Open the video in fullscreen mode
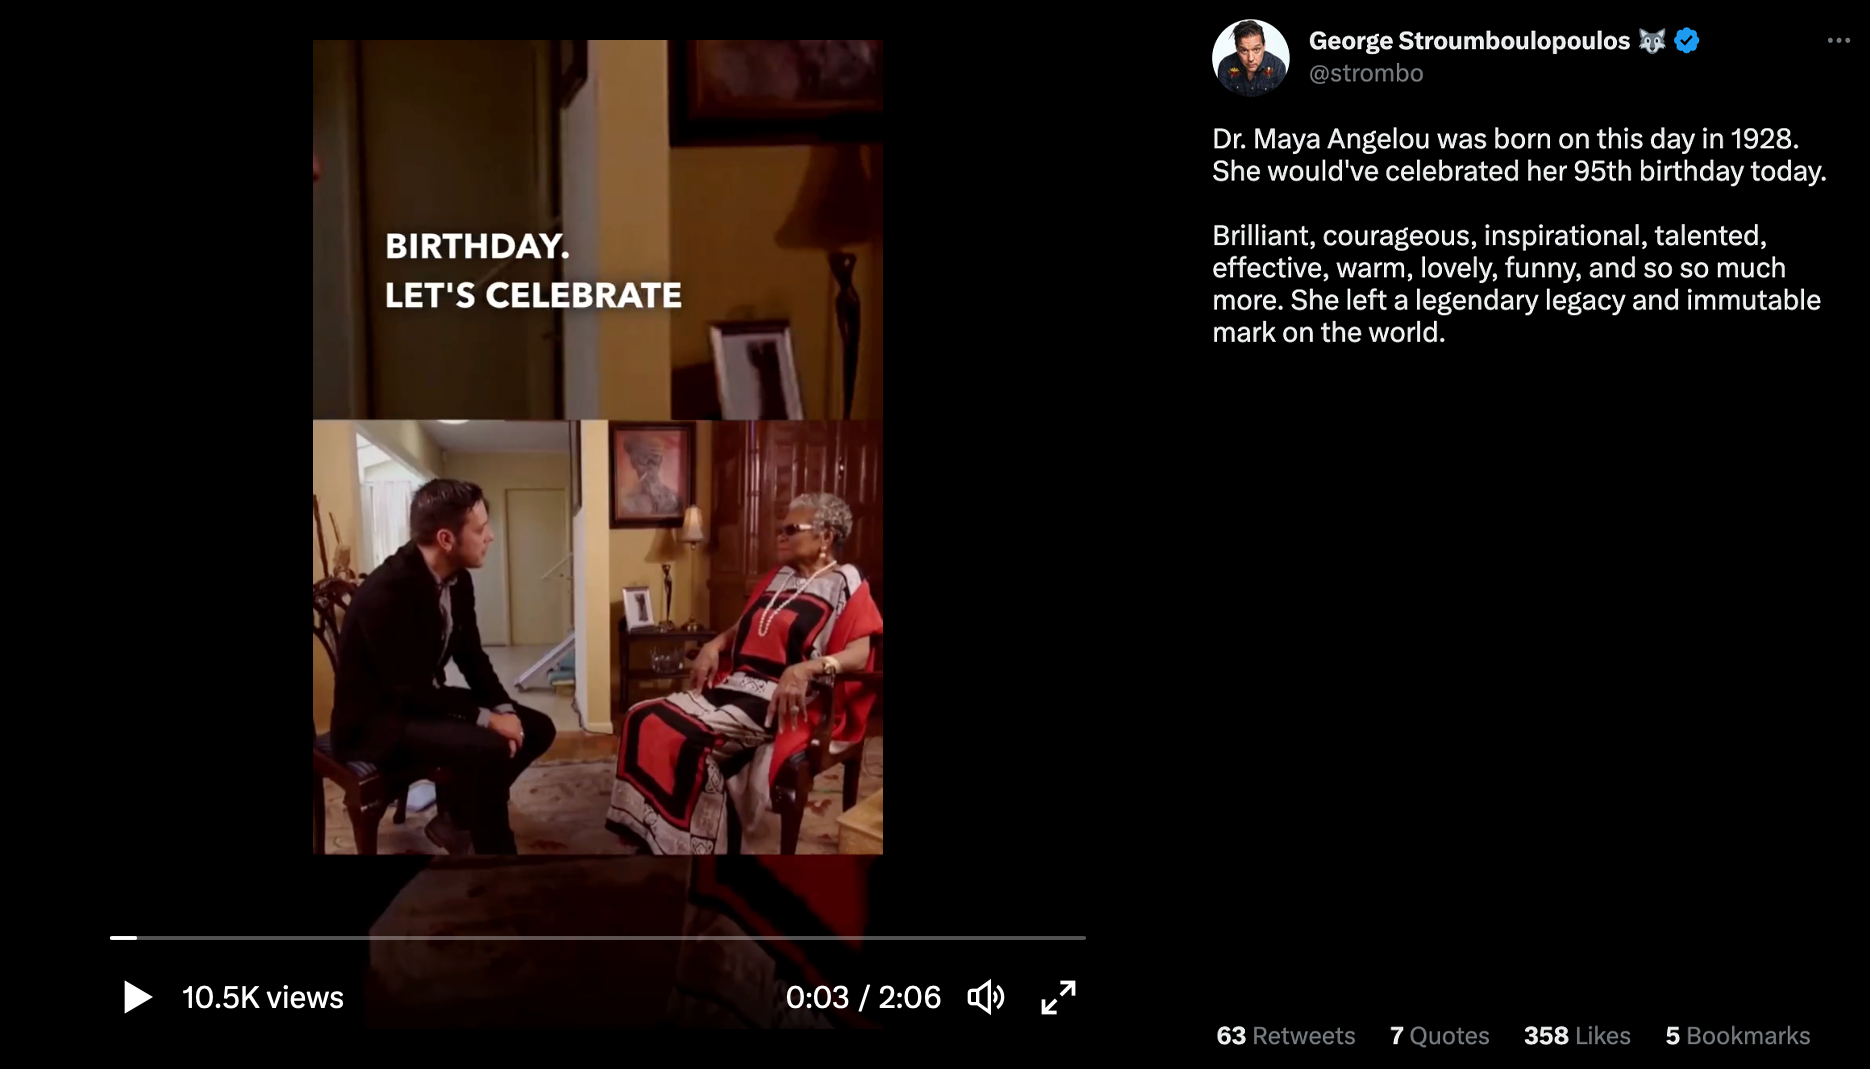 coord(1058,997)
